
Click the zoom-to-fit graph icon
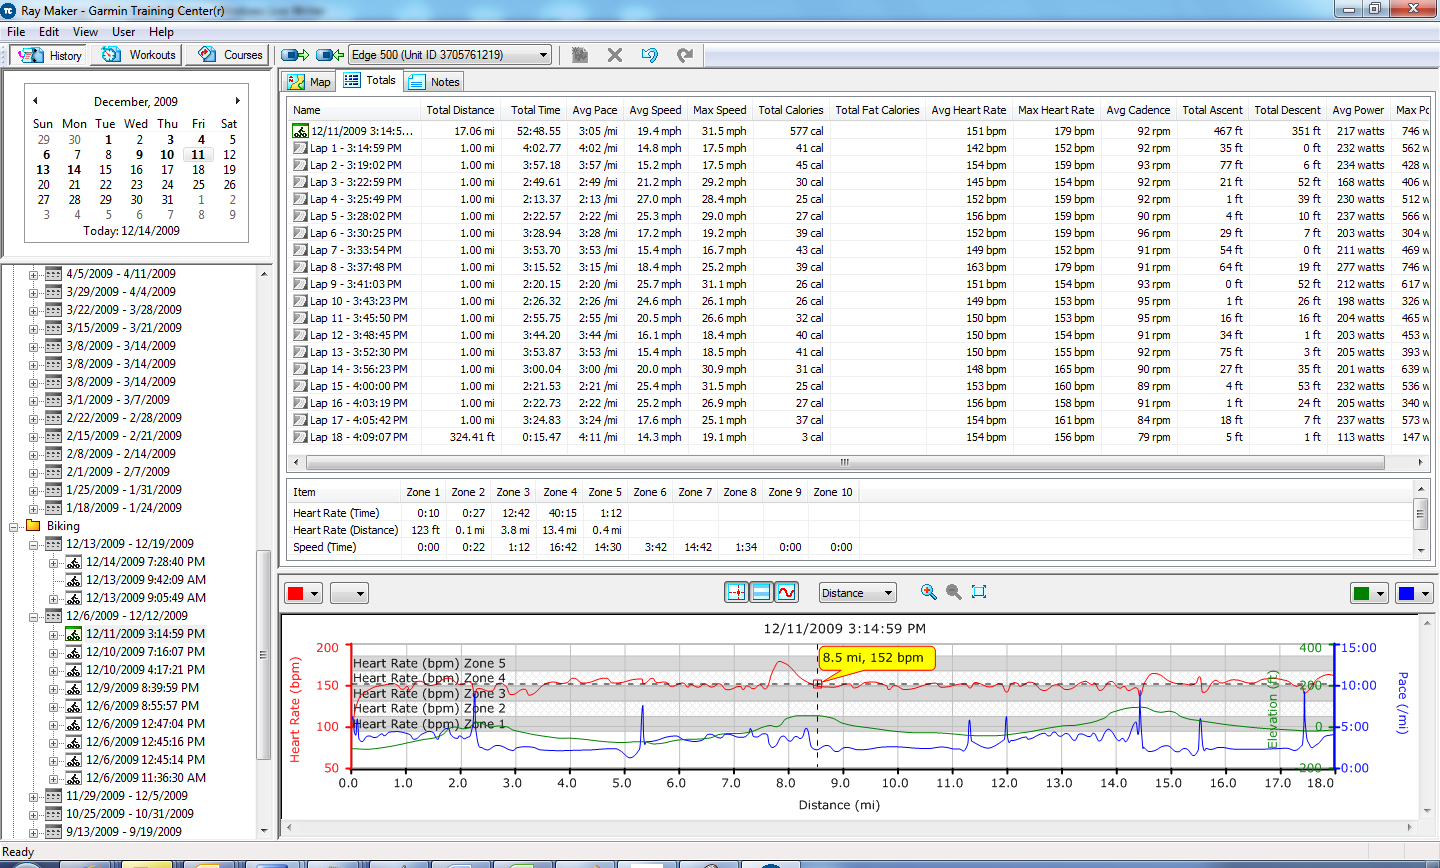[x=979, y=592]
